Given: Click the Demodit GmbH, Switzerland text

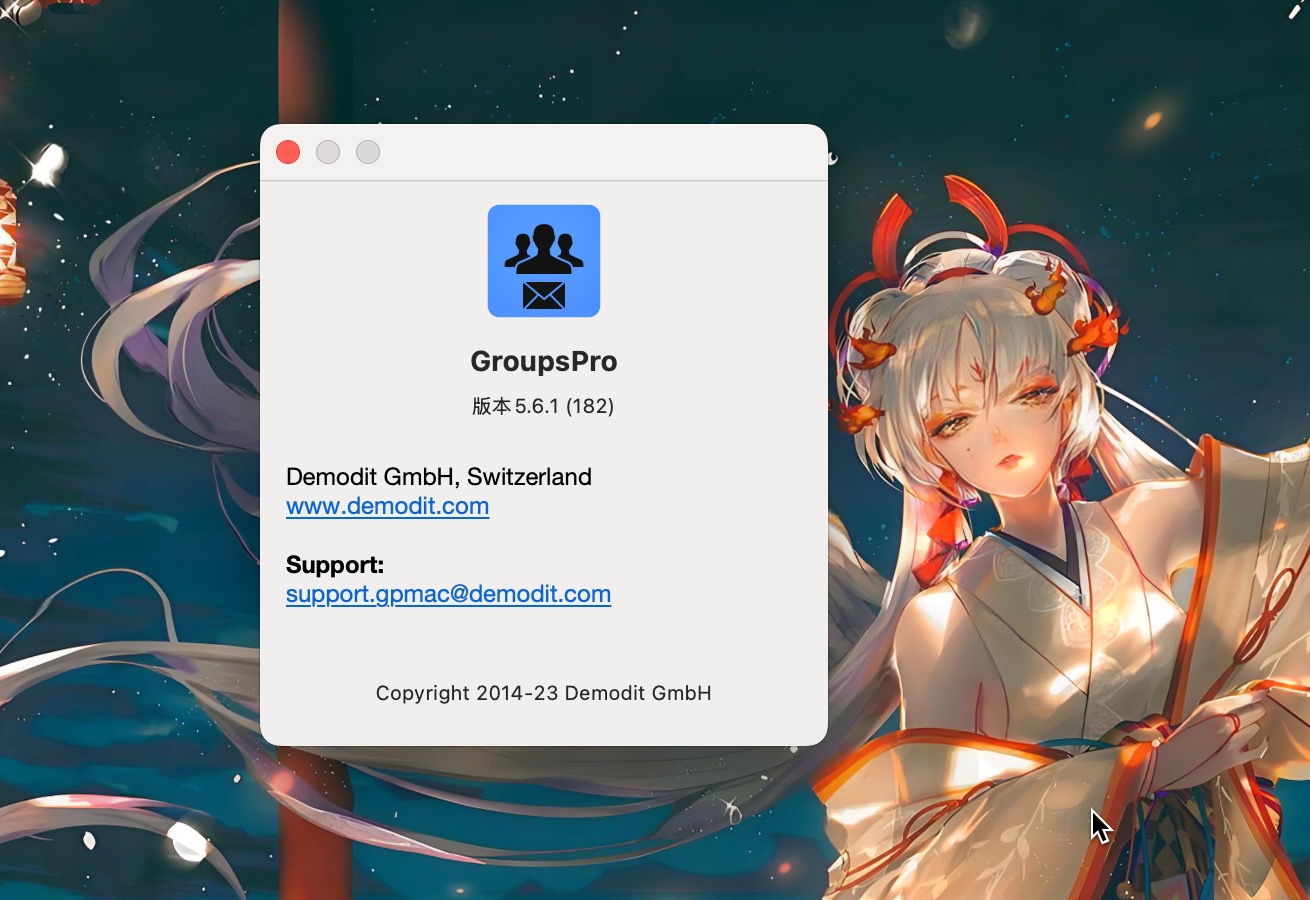Looking at the screenshot, I should [439, 477].
